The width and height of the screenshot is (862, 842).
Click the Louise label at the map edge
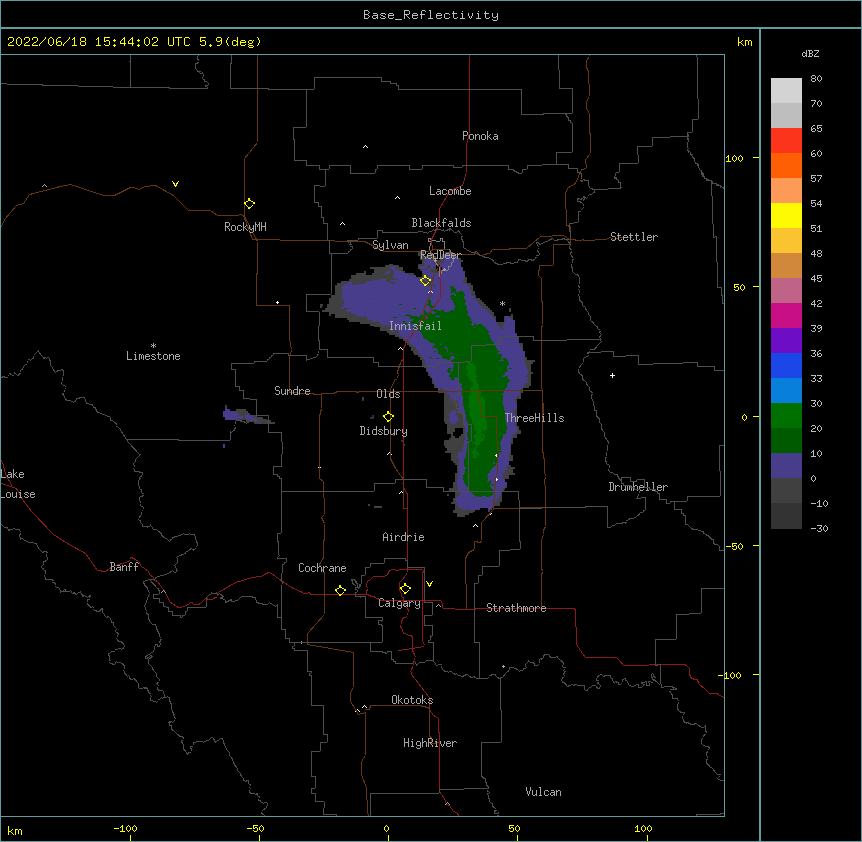coord(18,494)
